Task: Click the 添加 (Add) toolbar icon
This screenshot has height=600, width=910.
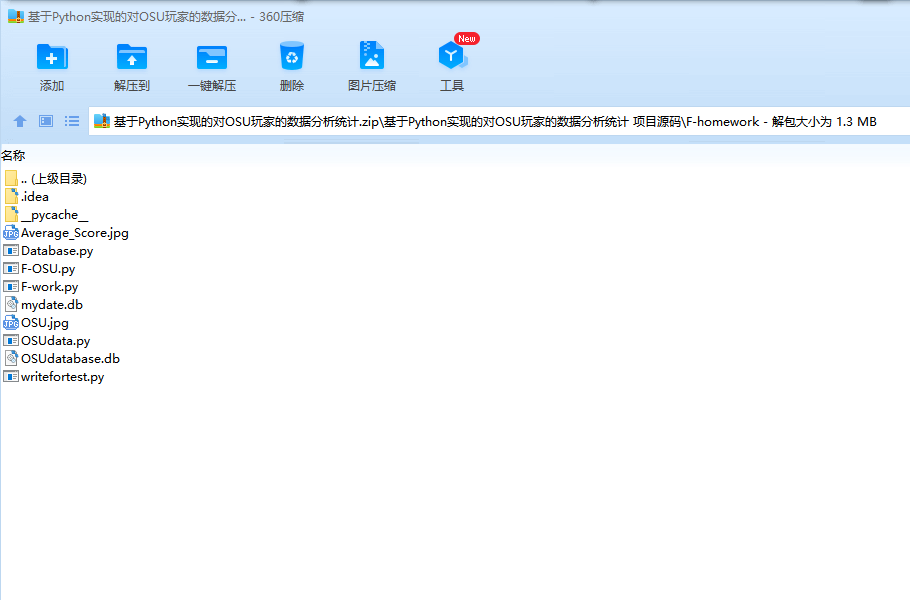Action: click(52, 57)
